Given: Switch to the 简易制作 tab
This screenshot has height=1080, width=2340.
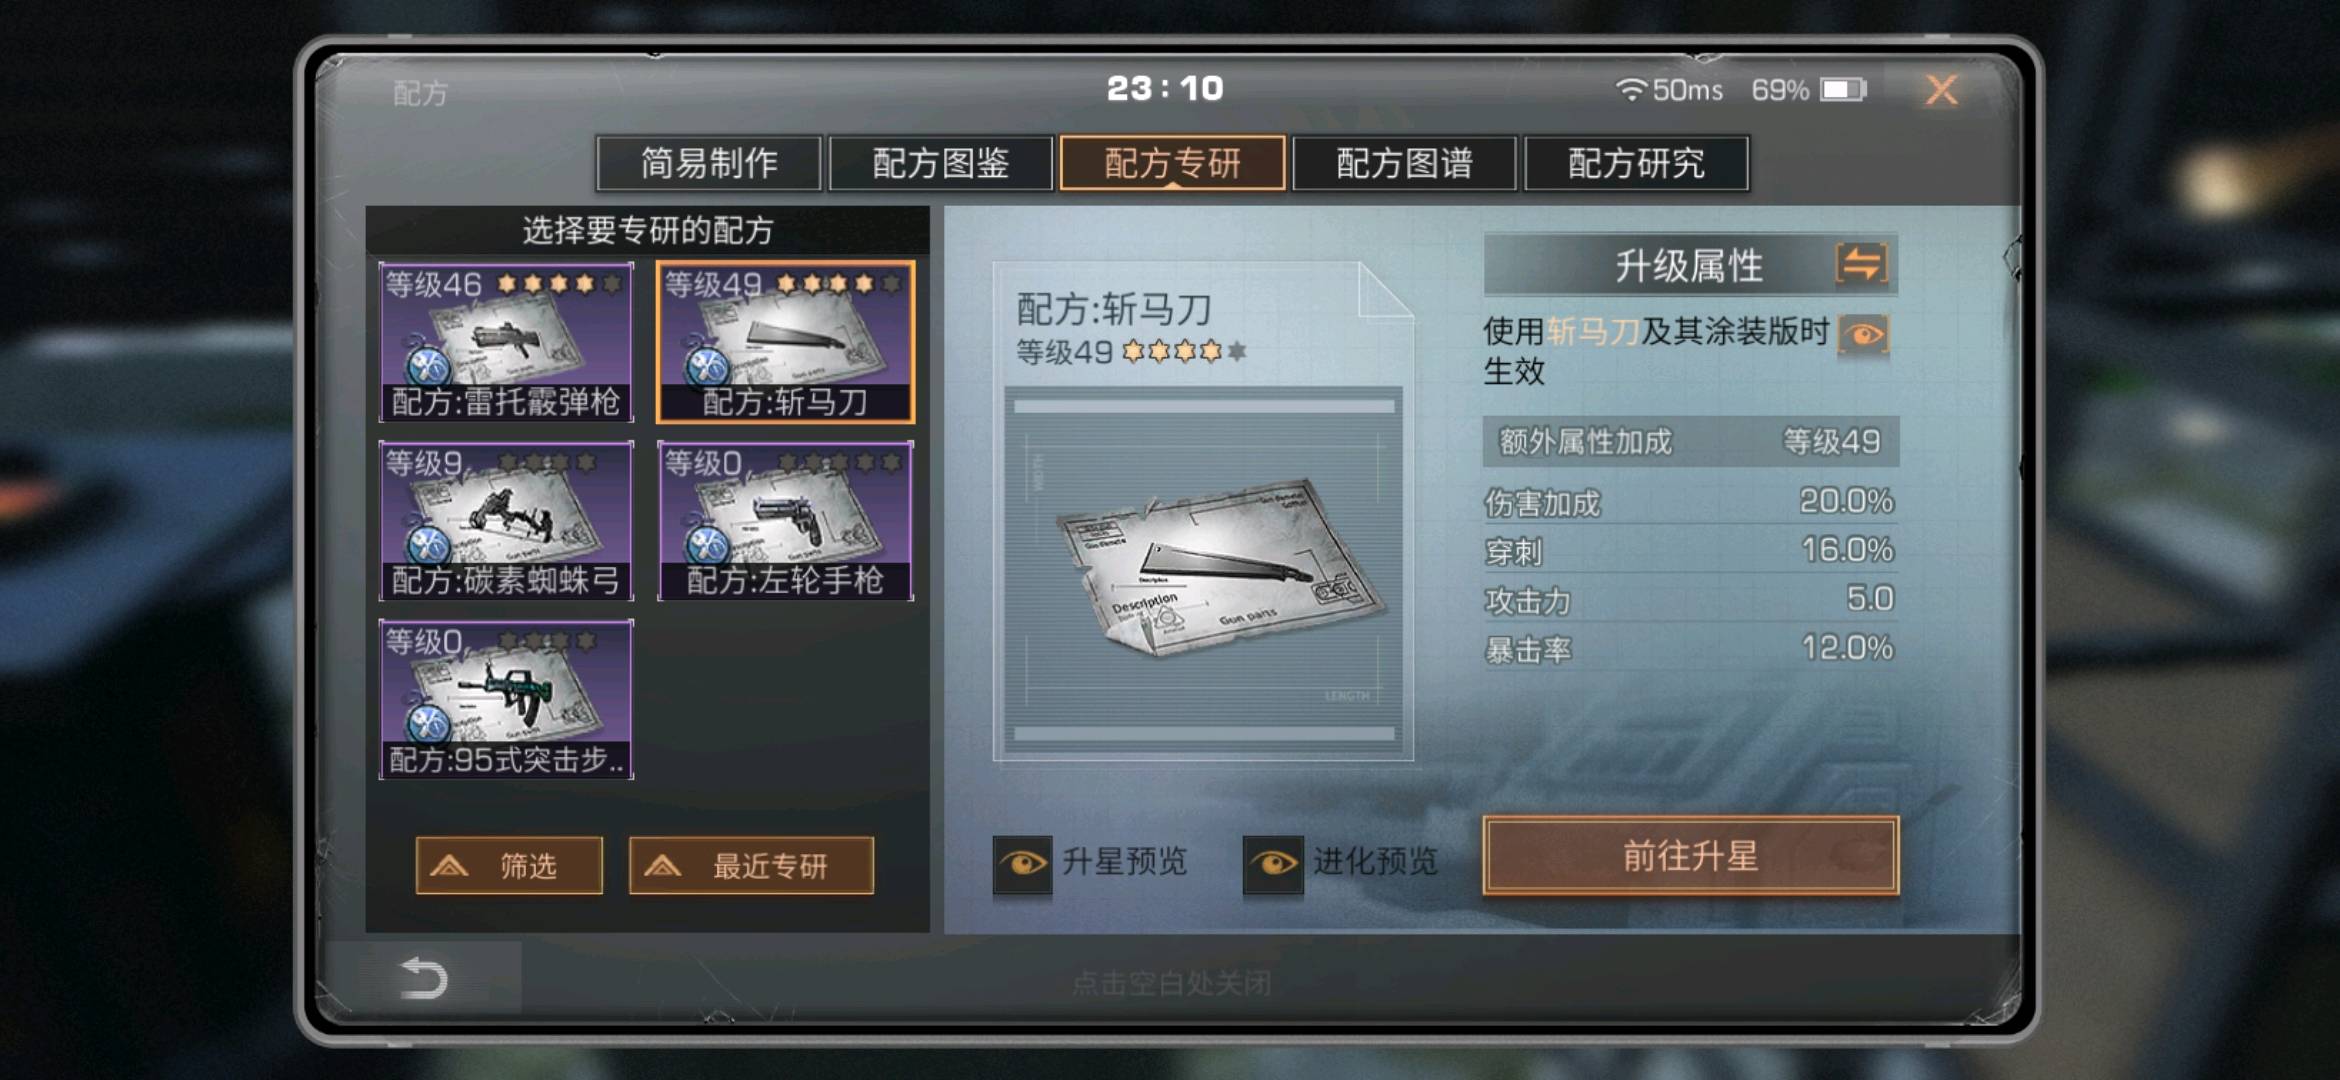Looking at the screenshot, I should point(709,163).
